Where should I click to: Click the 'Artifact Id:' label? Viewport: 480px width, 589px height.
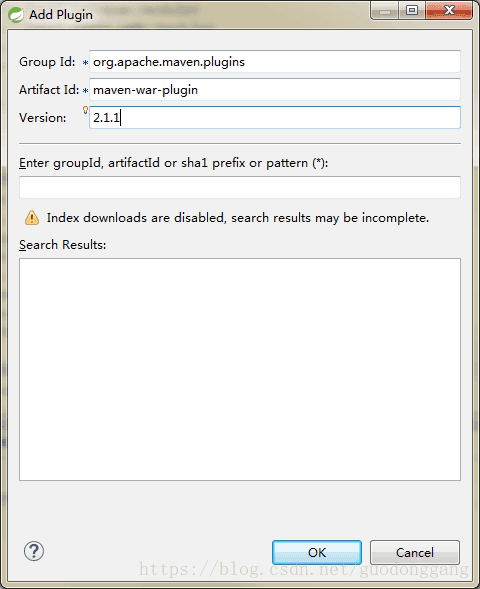49,90
